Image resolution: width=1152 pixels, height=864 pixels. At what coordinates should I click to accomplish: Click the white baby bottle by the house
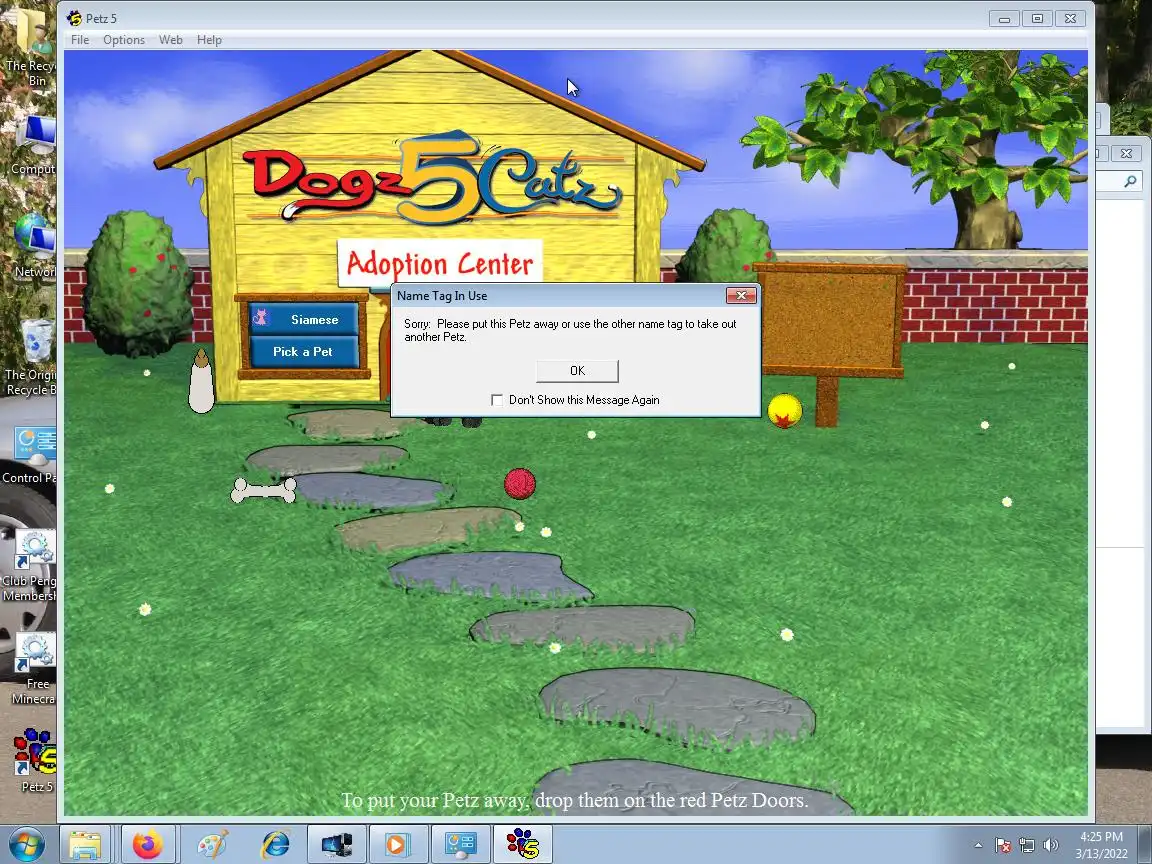[201, 381]
